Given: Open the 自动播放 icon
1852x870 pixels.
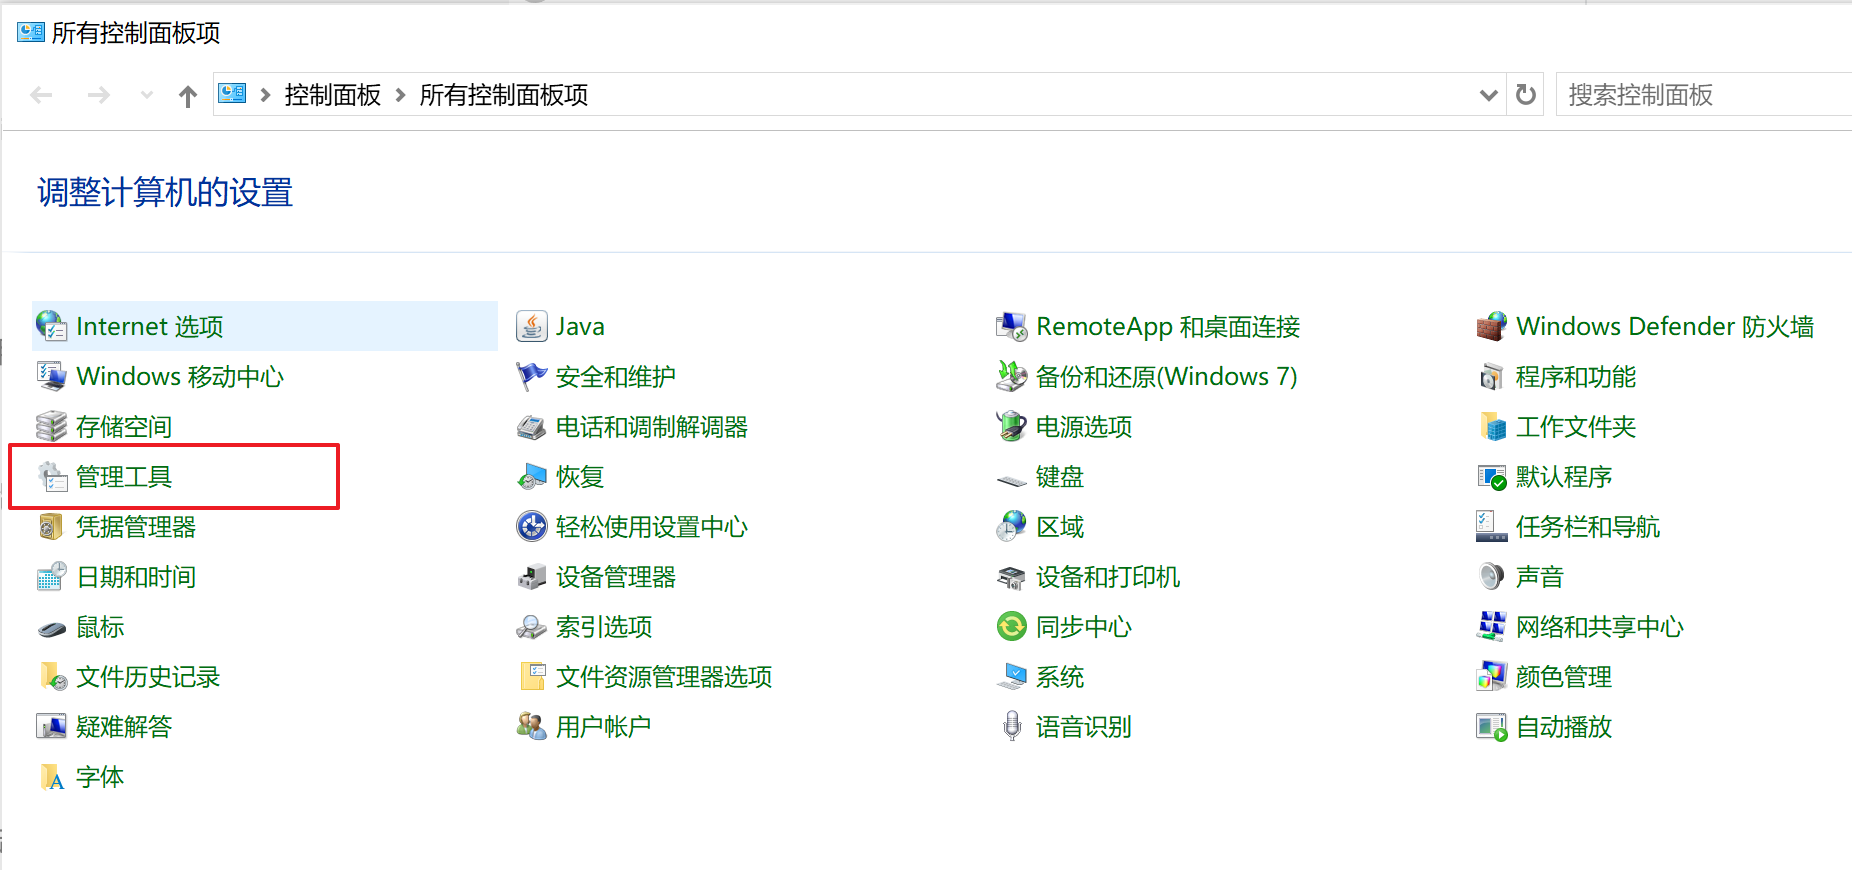Looking at the screenshot, I should 1491,727.
